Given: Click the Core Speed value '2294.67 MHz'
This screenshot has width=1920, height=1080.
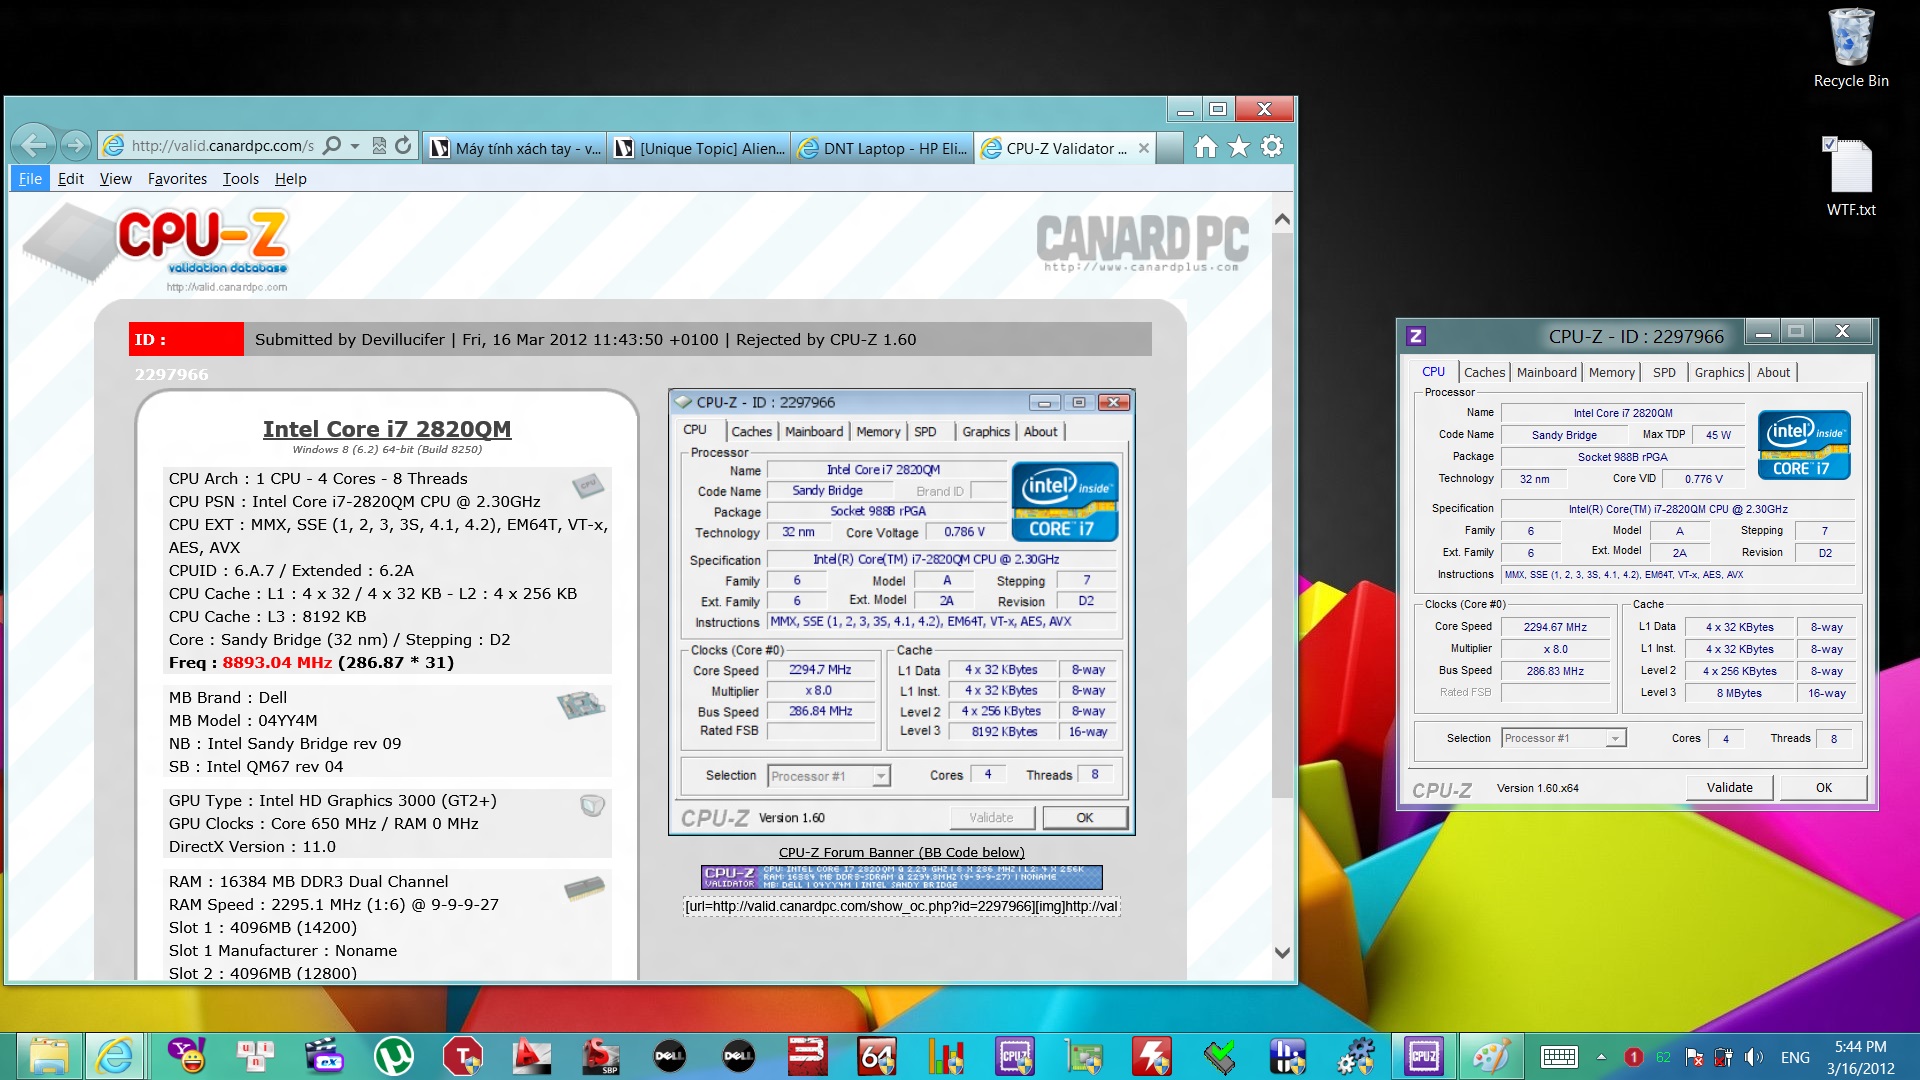Looking at the screenshot, I should (x=1555, y=627).
